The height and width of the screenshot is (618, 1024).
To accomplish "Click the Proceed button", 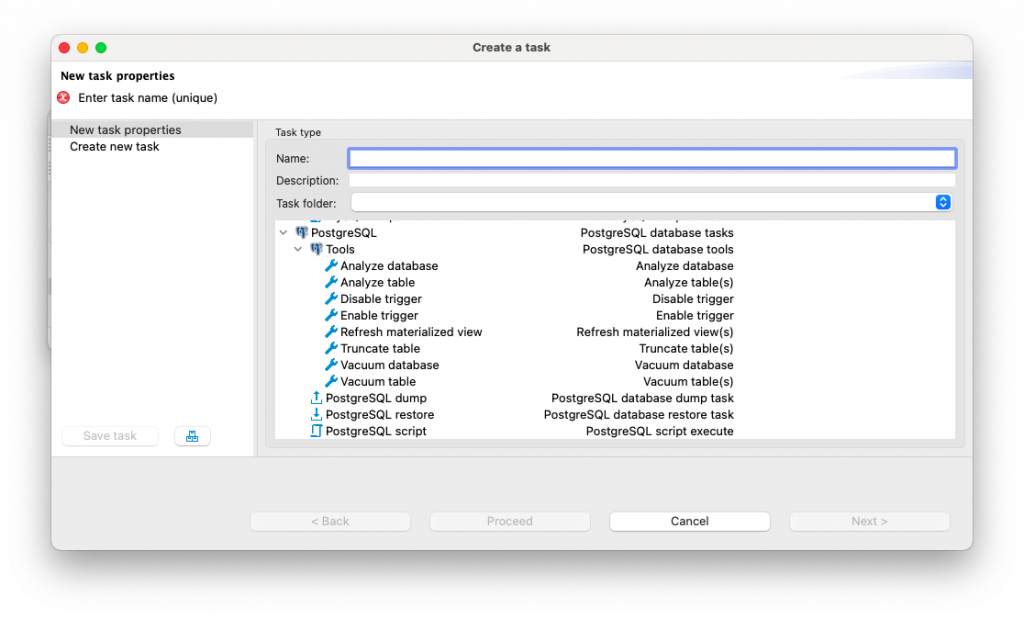I will pyautogui.click(x=509, y=521).
